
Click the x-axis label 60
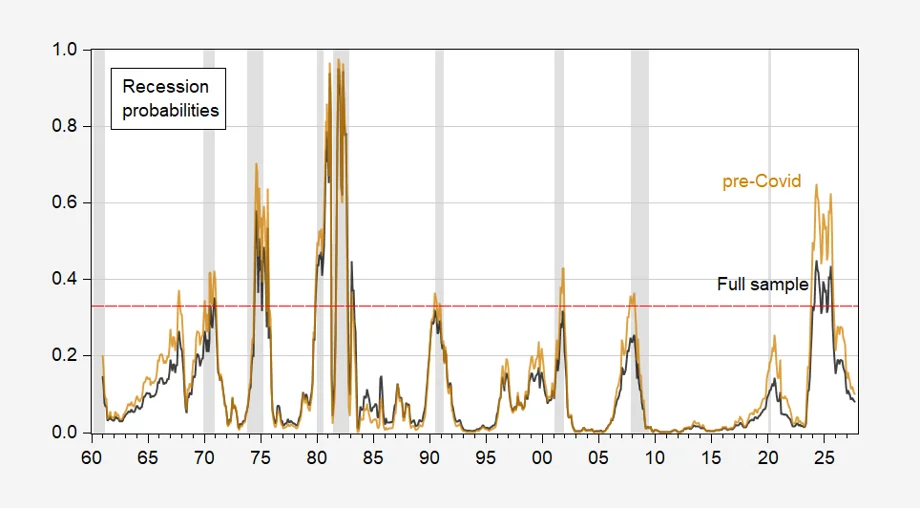coord(92,458)
